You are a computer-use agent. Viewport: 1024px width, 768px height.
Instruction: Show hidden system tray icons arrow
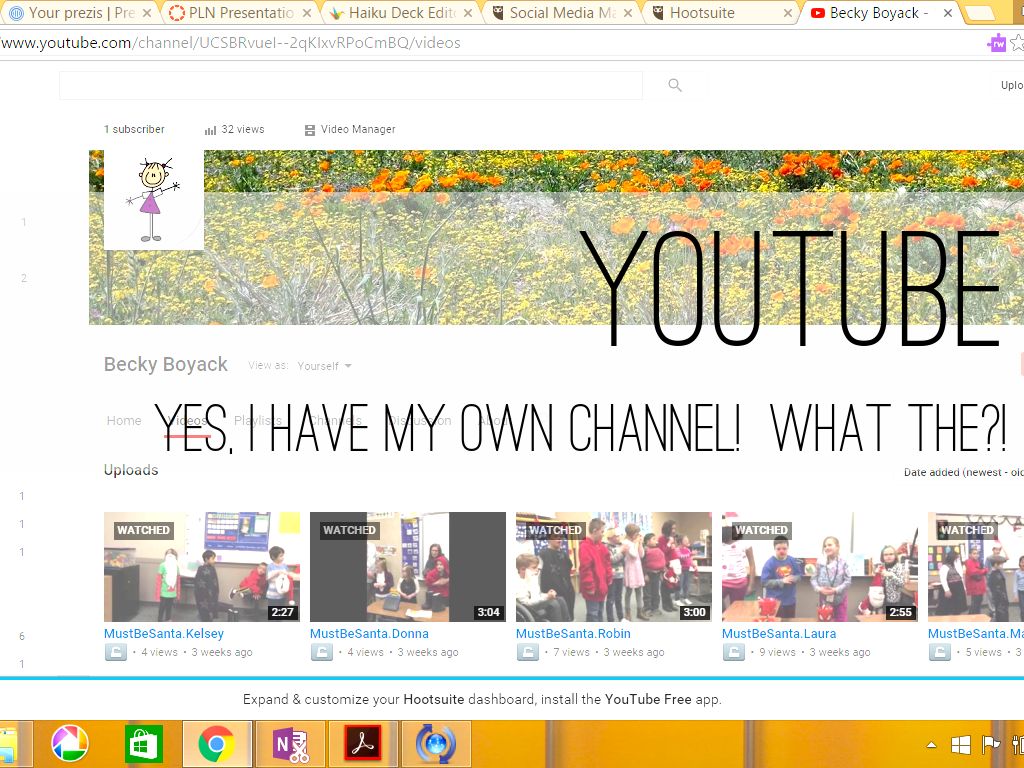tap(931, 745)
